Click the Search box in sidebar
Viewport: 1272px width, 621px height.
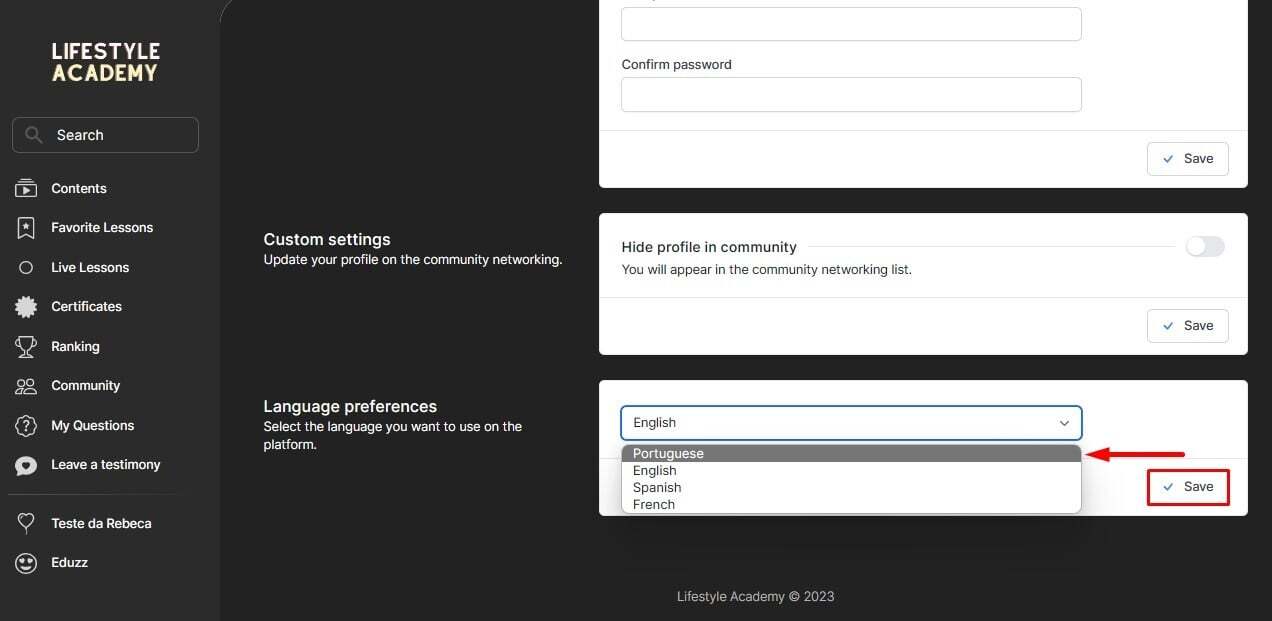click(105, 135)
